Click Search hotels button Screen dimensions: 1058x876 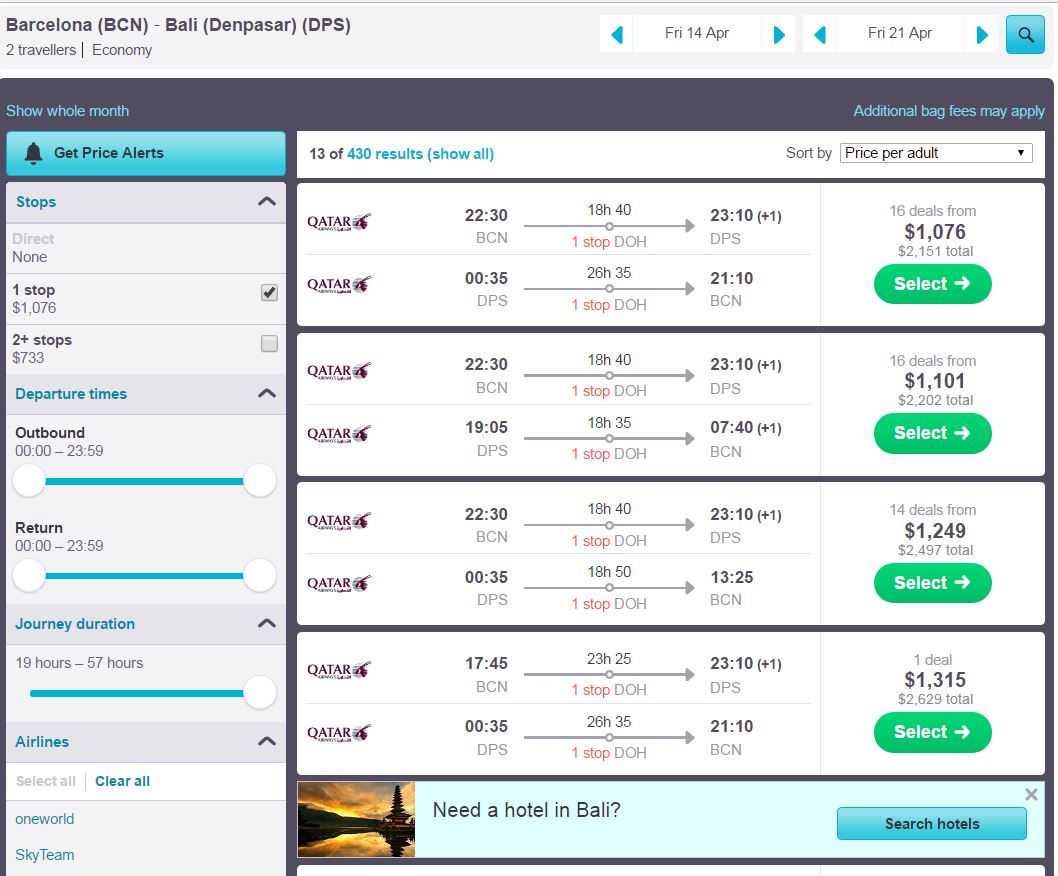pyautogui.click(x=932, y=823)
